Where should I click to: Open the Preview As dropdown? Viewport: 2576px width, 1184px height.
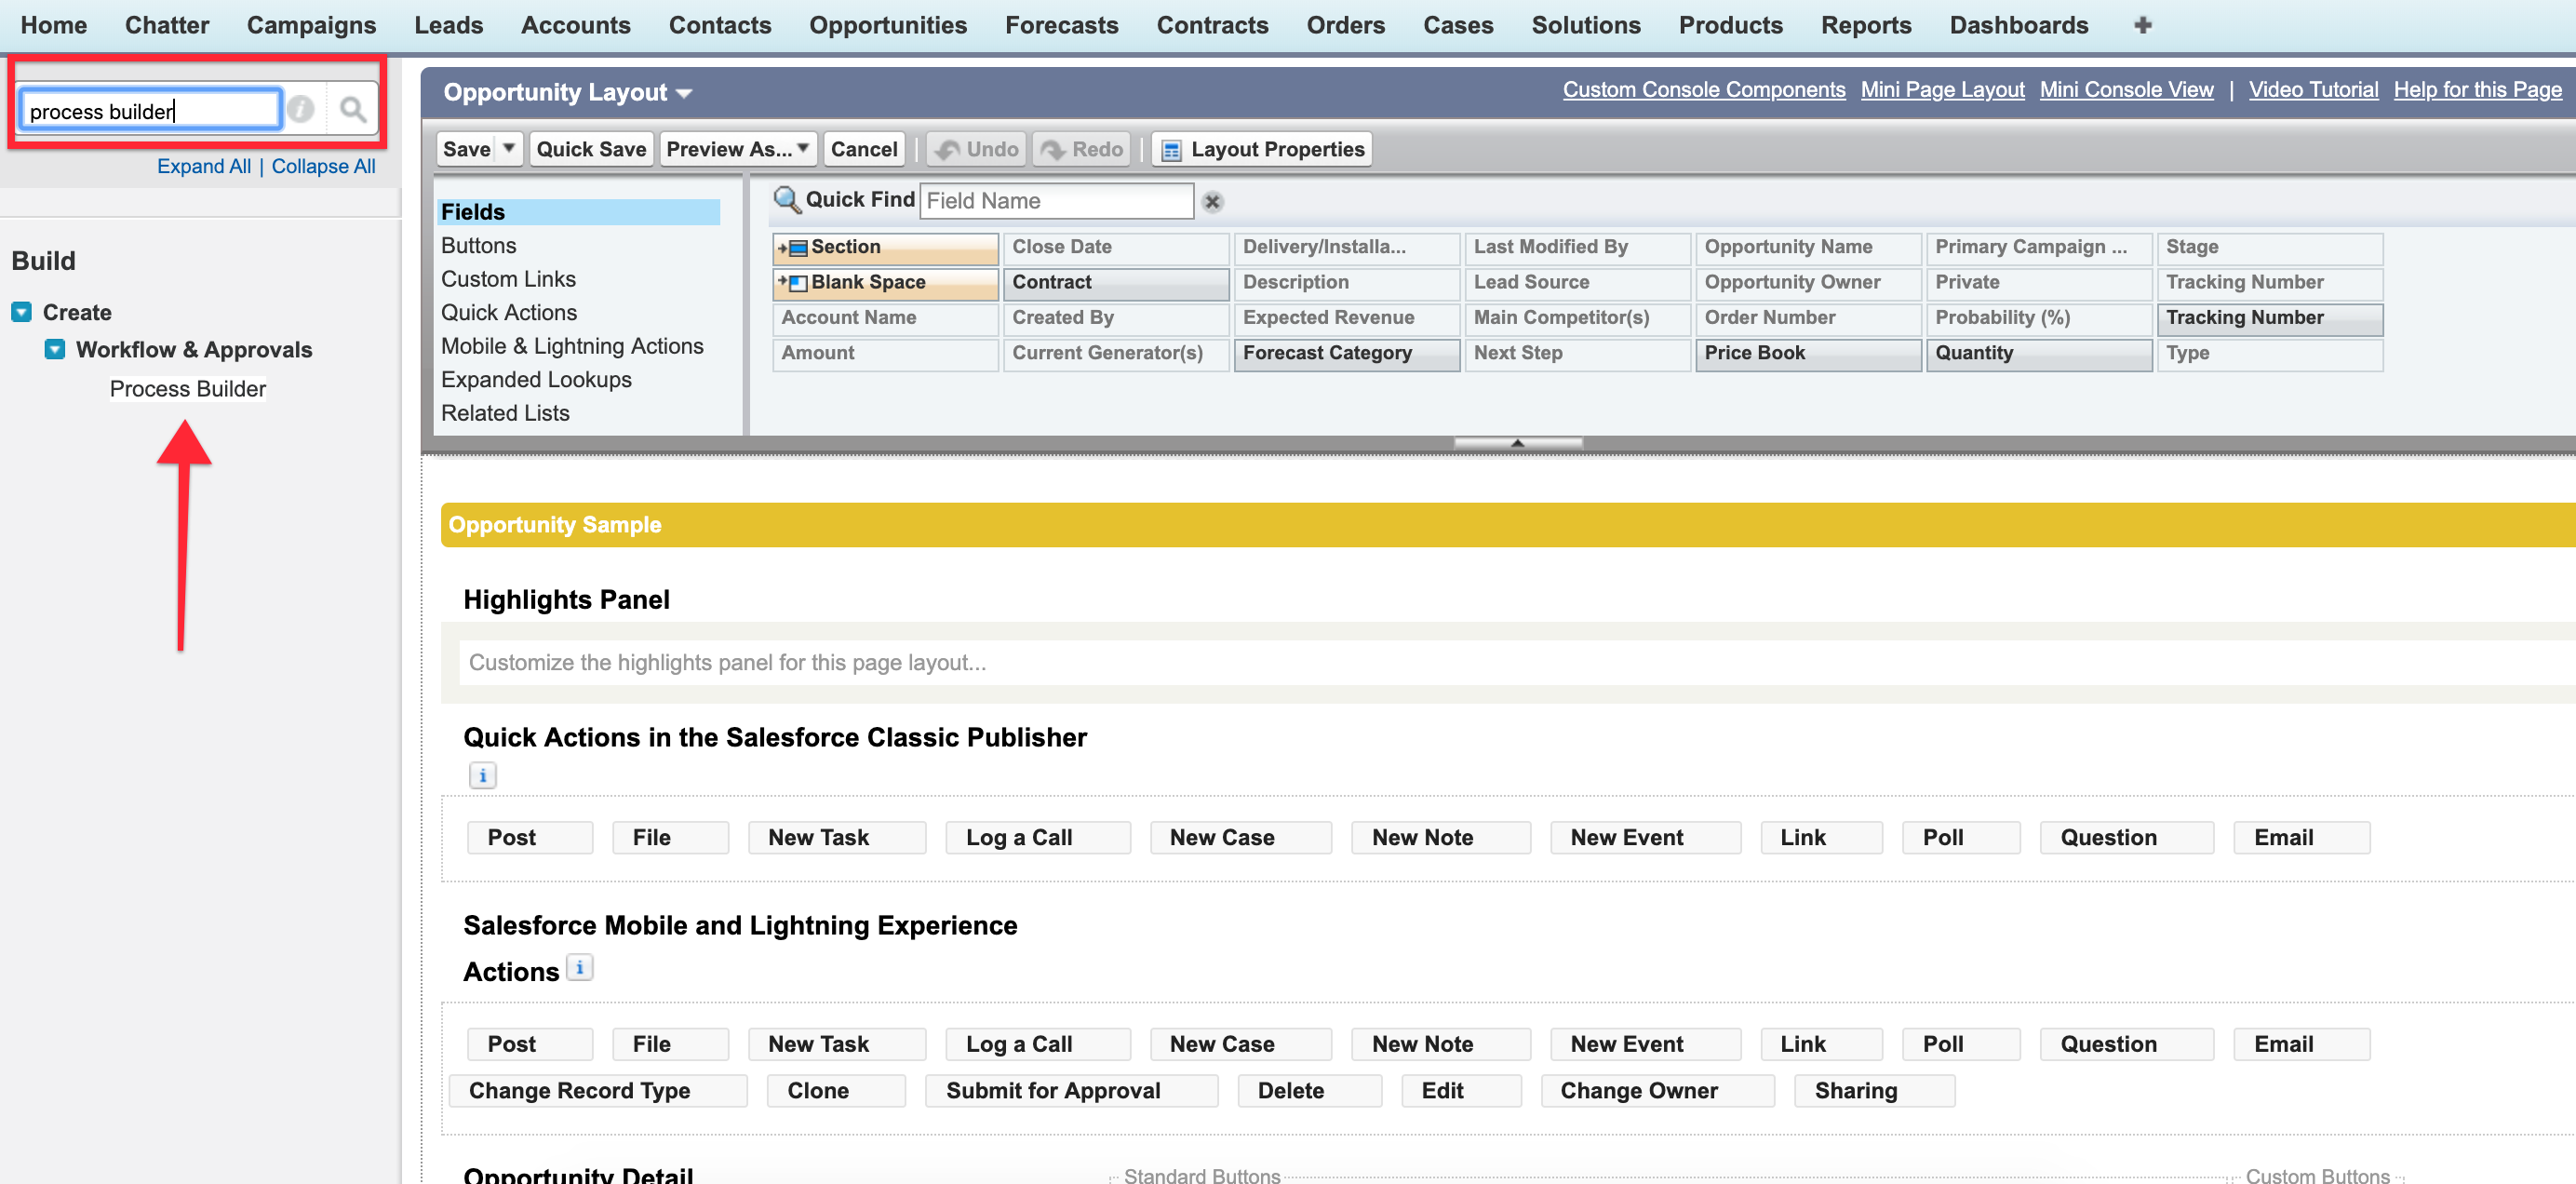point(738,149)
